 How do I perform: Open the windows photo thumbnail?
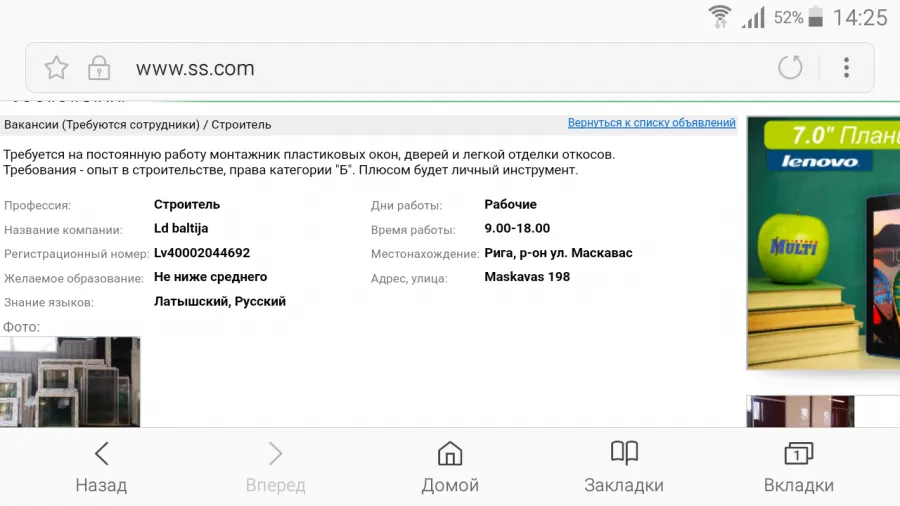pos(70,382)
